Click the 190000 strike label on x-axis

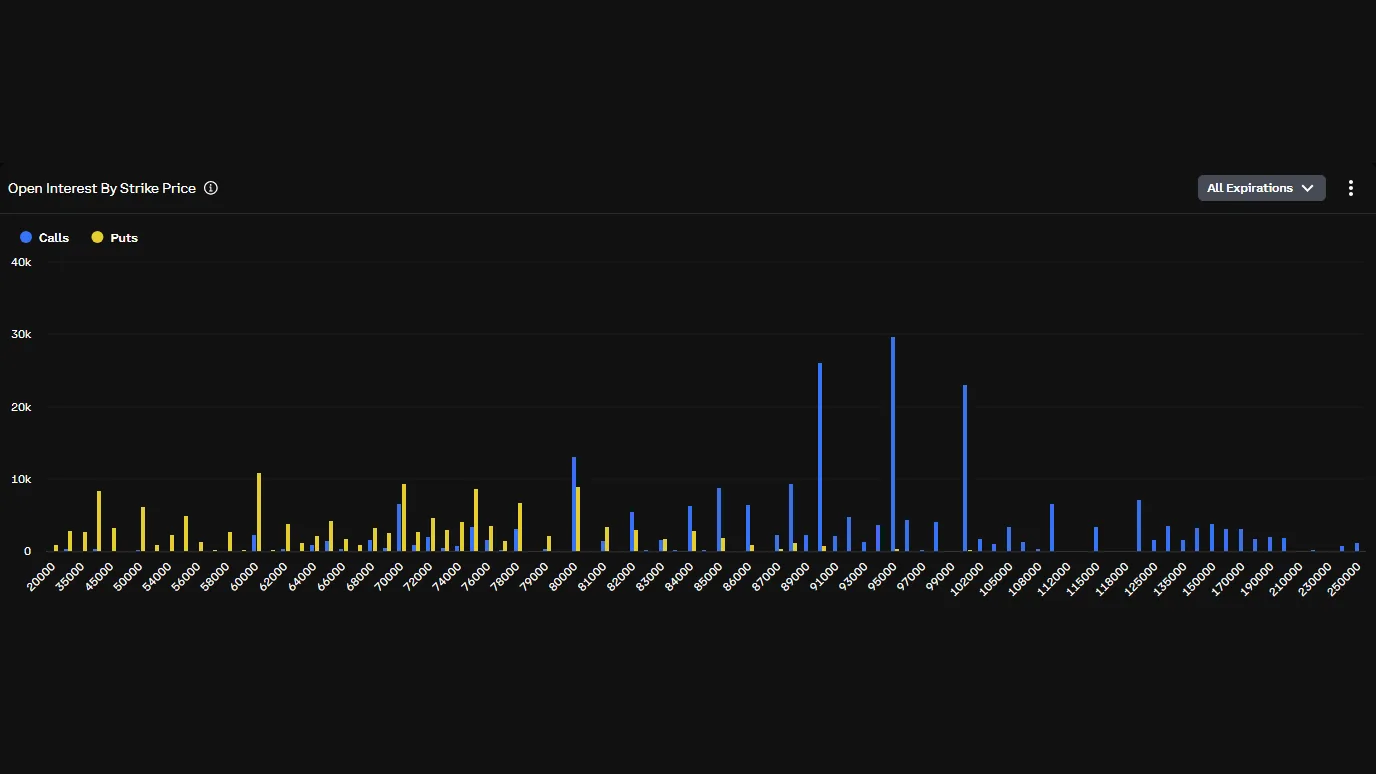tap(1256, 578)
